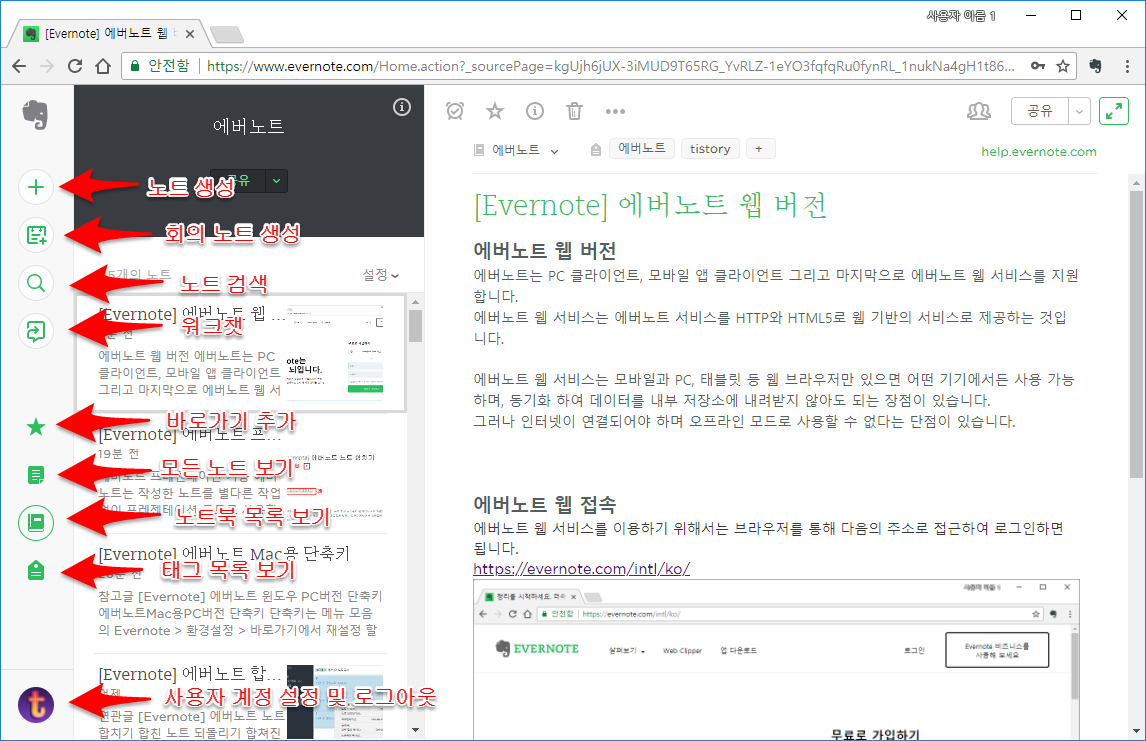Open the notebooks list icon

pos(36,522)
